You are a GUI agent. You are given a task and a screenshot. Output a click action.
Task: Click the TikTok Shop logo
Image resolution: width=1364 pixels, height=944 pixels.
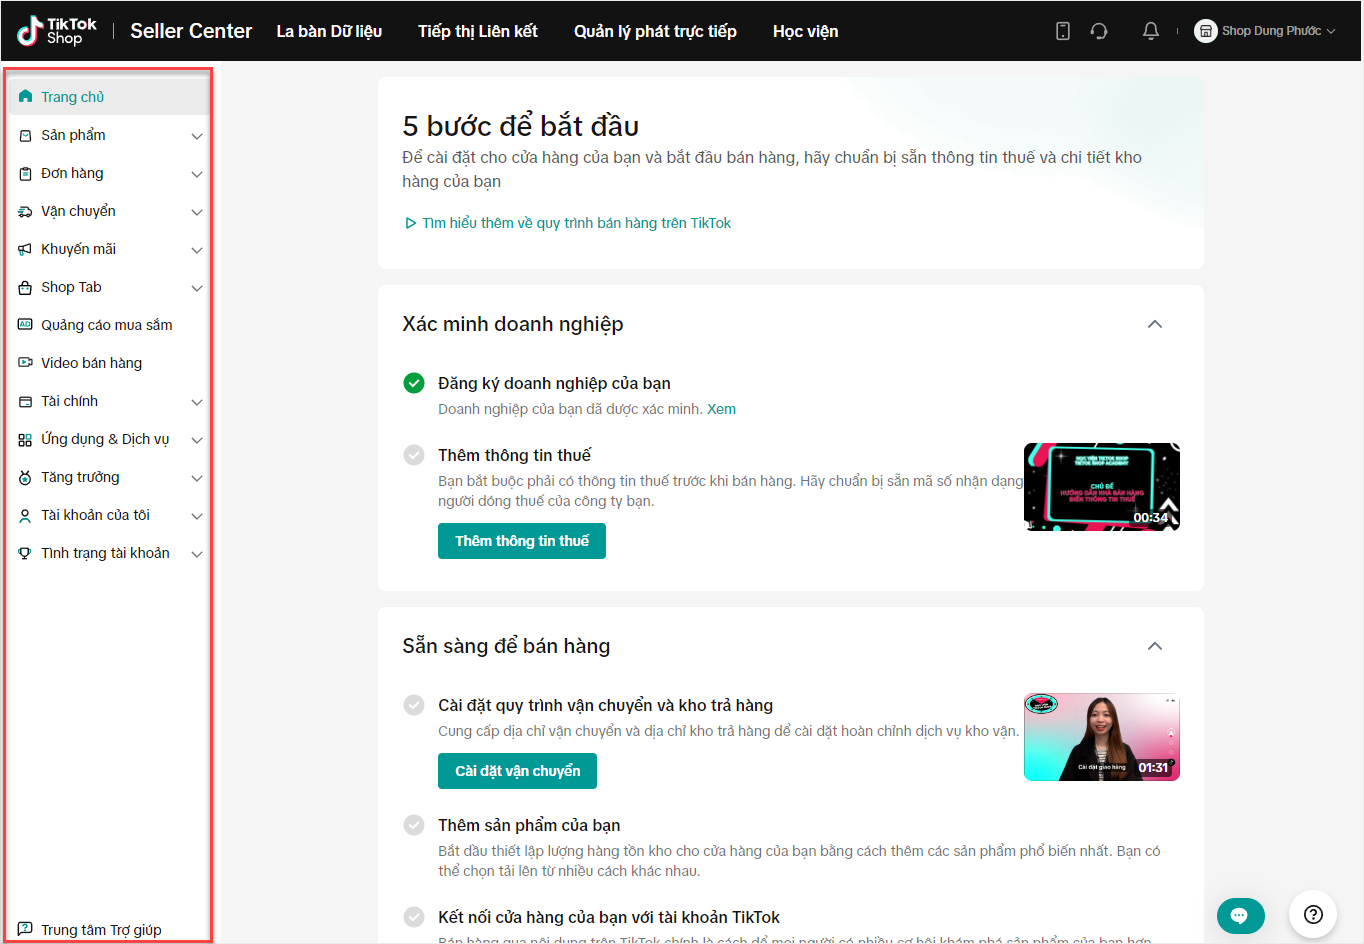[x=57, y=31]
